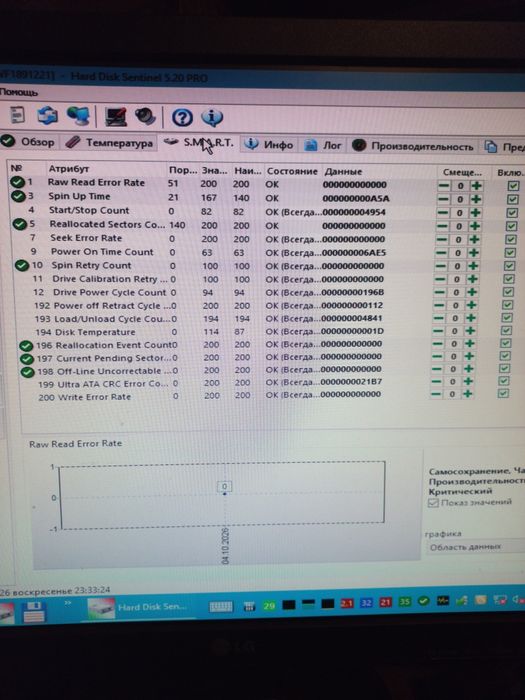Decrease offset for Spin Retry Count
This screenshot has width=525, height=700.
(x=440, y=266)
